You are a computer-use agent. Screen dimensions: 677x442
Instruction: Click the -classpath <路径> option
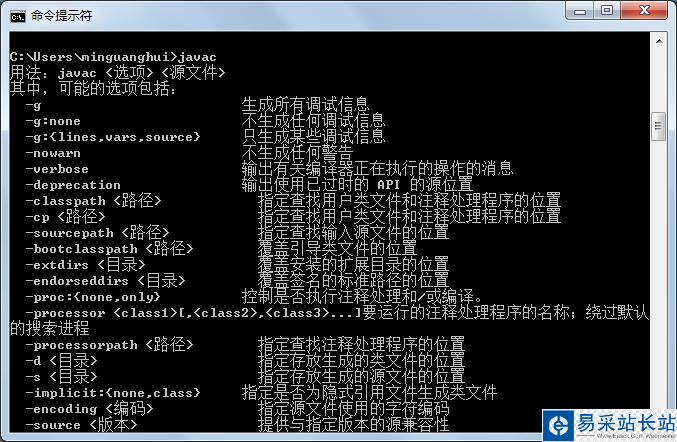click(93, 201)
